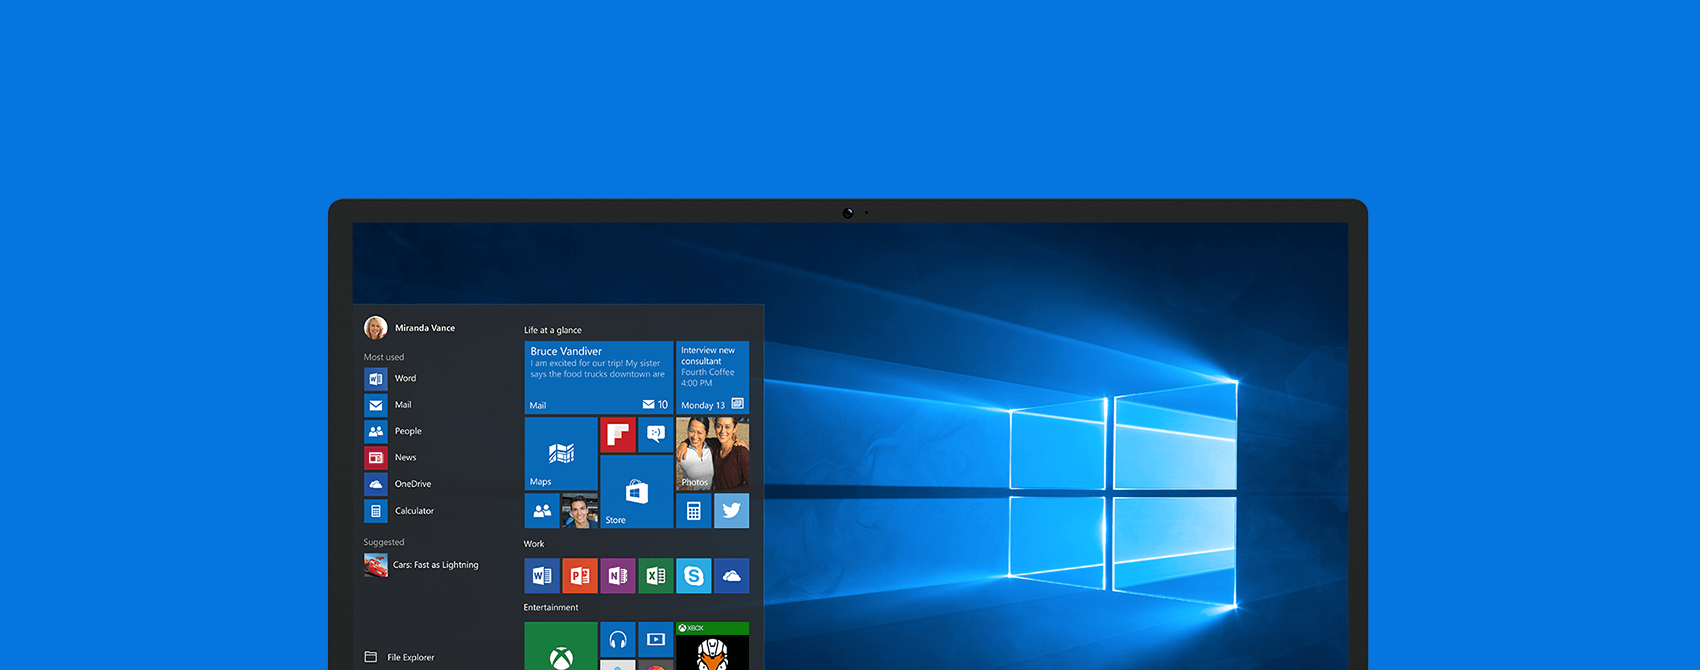This screenshot has width=1700, height=670.
Task: Click the 'Life at a glance' group title
Action: tap(553, 330)
